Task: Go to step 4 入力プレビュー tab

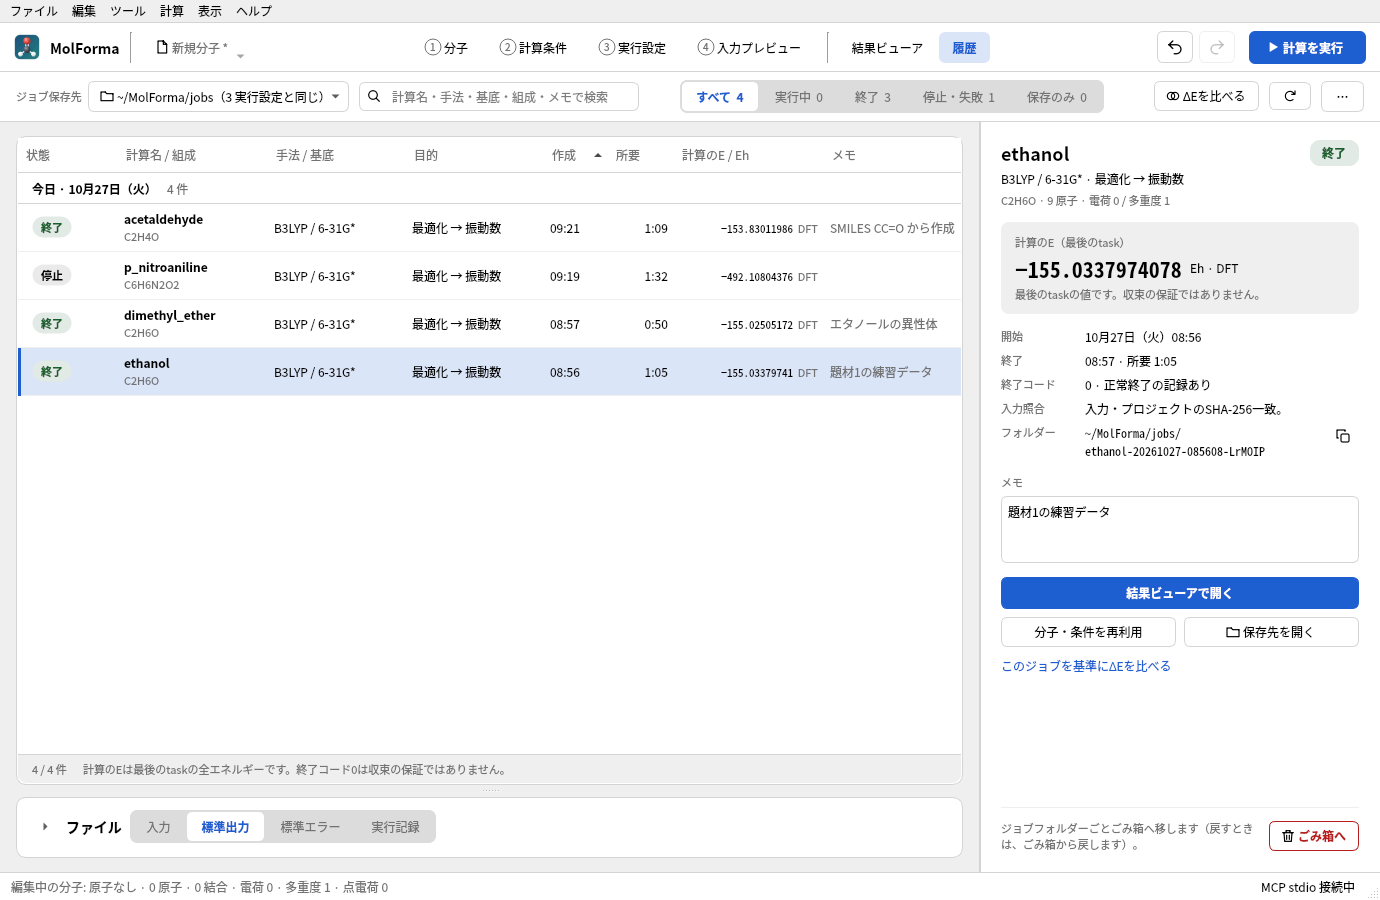Action: click(x=749, y=47)
